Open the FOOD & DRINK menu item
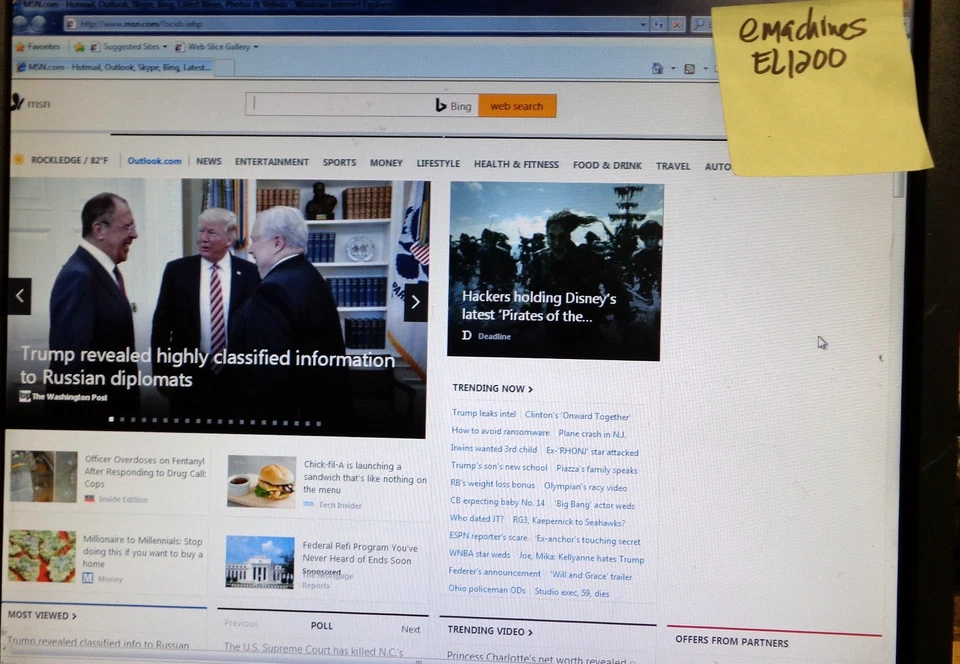 coord(607,166)
